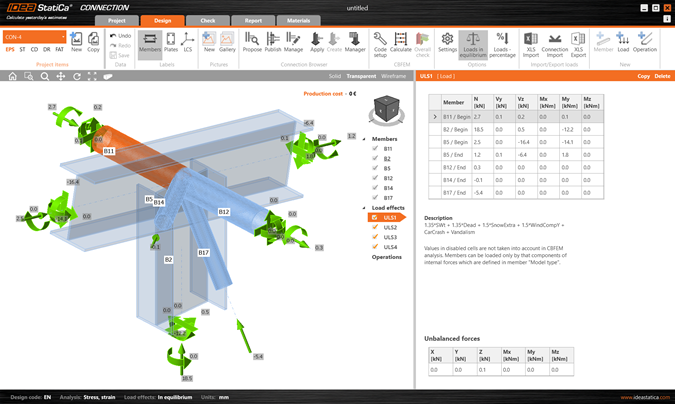Collapse the Members tree group
675x404 pixels.
(x=365, y=139)
